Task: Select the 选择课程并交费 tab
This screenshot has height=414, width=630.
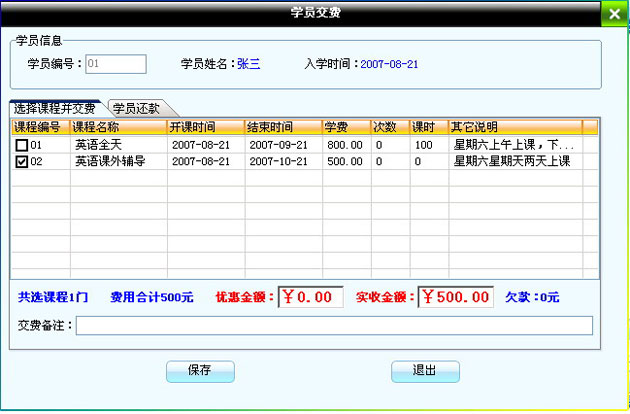Action: click(56, 108)
